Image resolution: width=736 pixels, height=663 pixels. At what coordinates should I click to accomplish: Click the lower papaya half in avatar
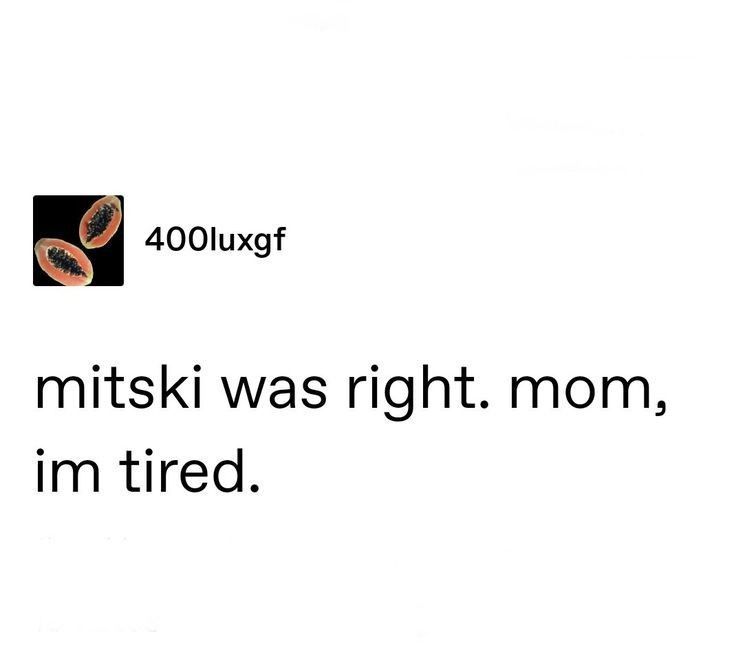click(63, 261)
